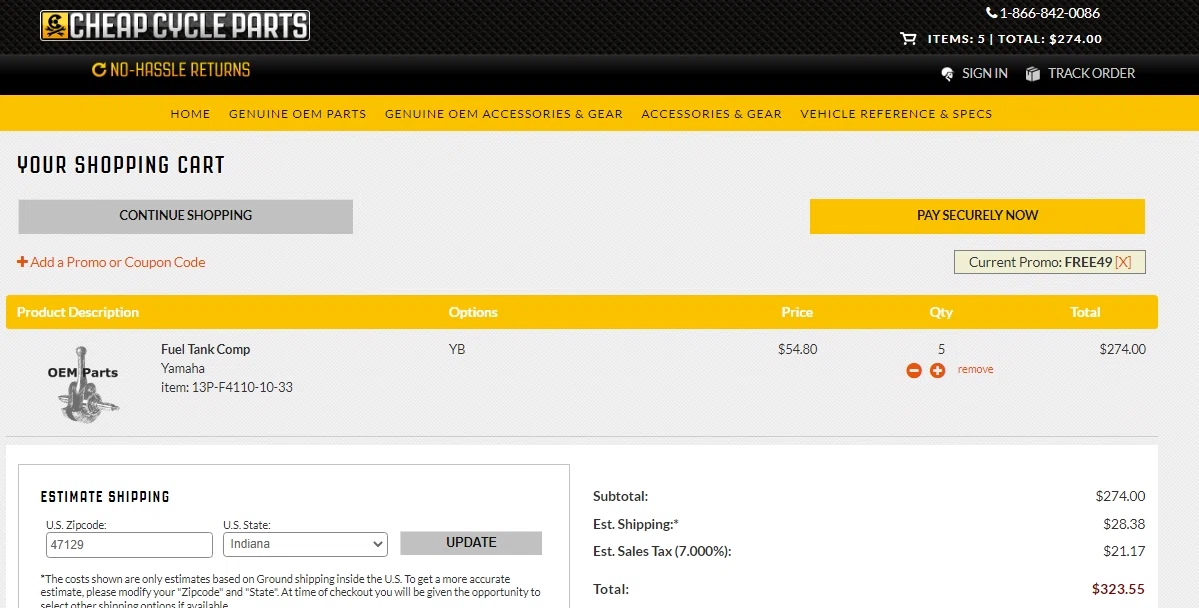Click the No-Hassle Returns refresh icon
Image resolution: width=1199 pixels, height=608 pixels.
[99, 70]
